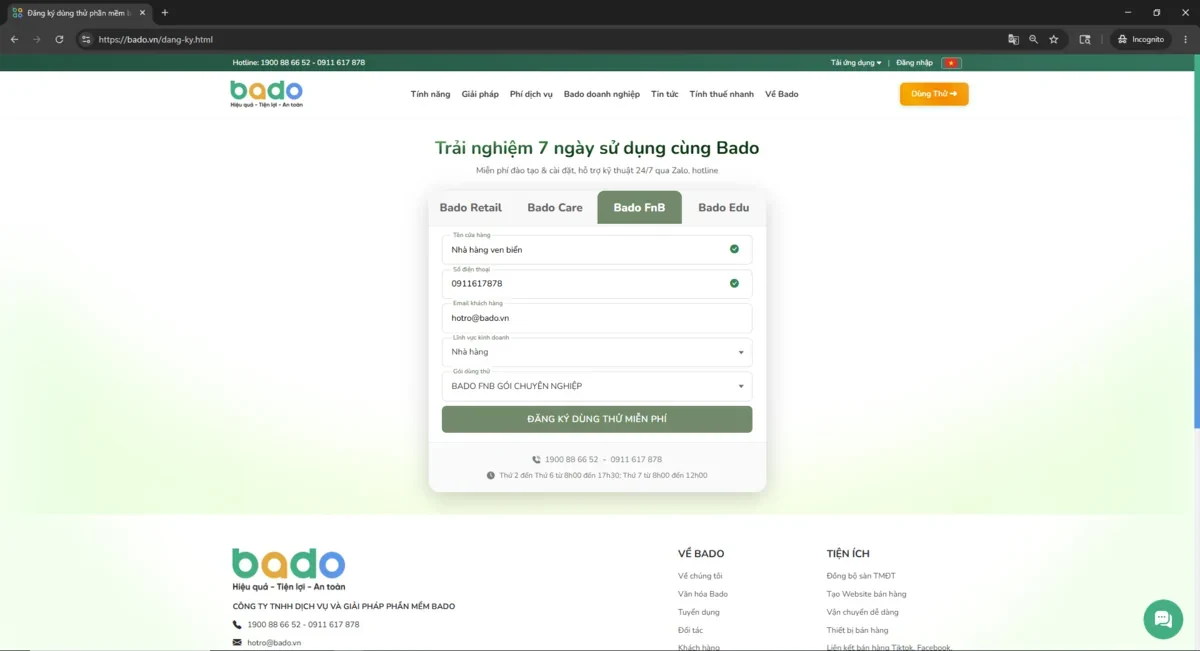This screenshot has width=1200, height=651.
Task: Click the email envelope icon in footer
Action: pyautogui.click(x=237, y=642)
